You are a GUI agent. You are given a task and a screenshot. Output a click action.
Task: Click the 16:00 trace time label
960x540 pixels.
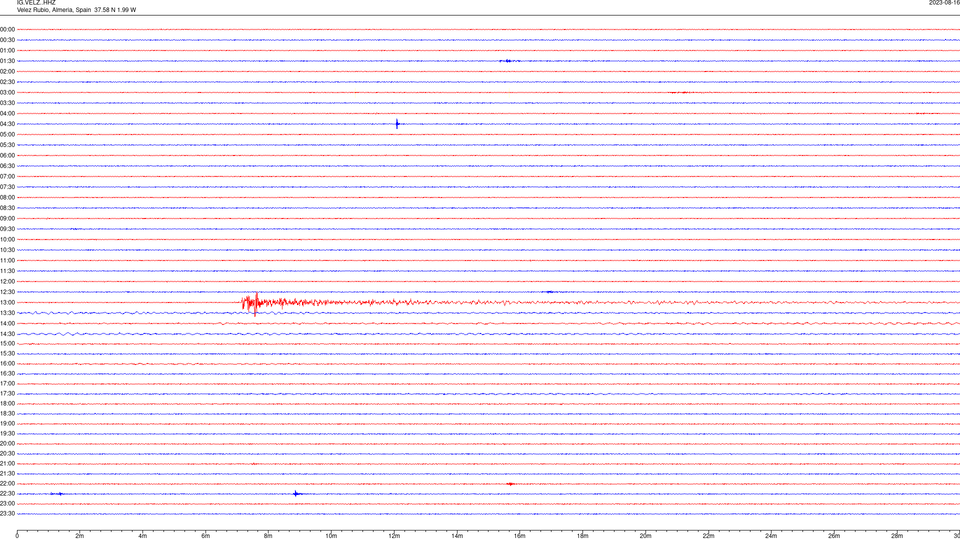7,364
